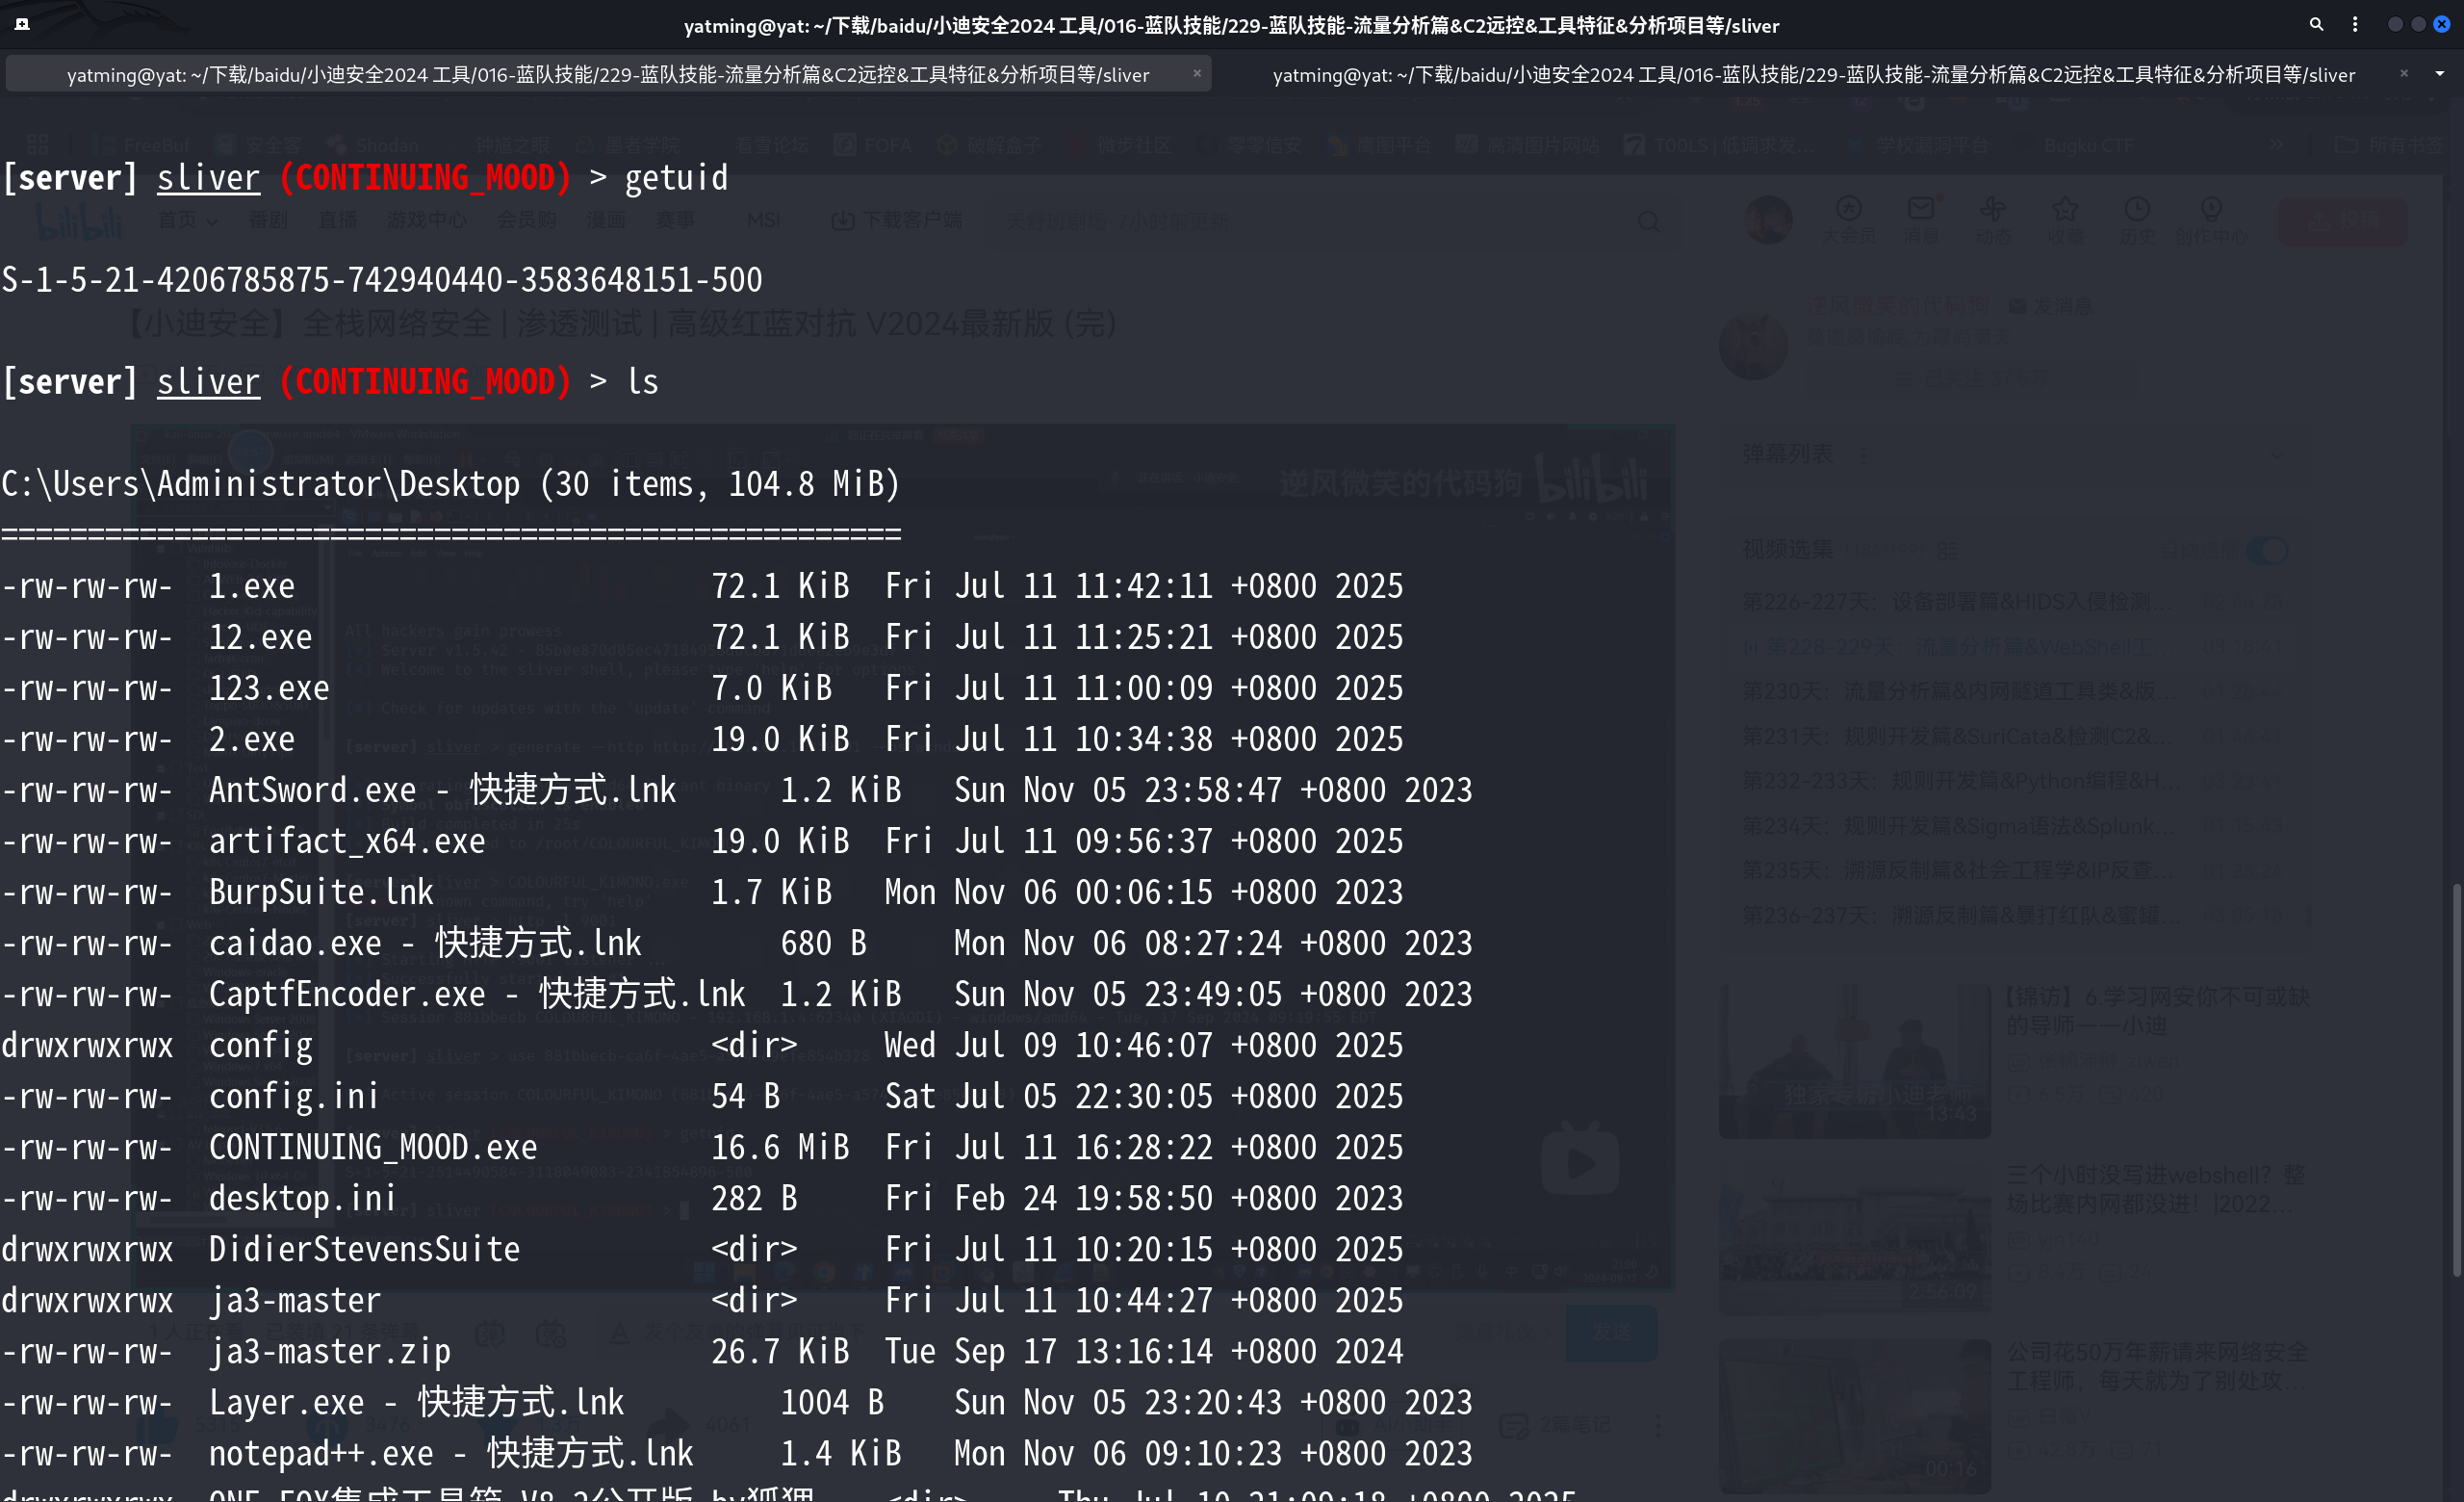2464x1502 pixels.
Task: Expand the tab list dropdown arrow
Action: point(2439,73)
